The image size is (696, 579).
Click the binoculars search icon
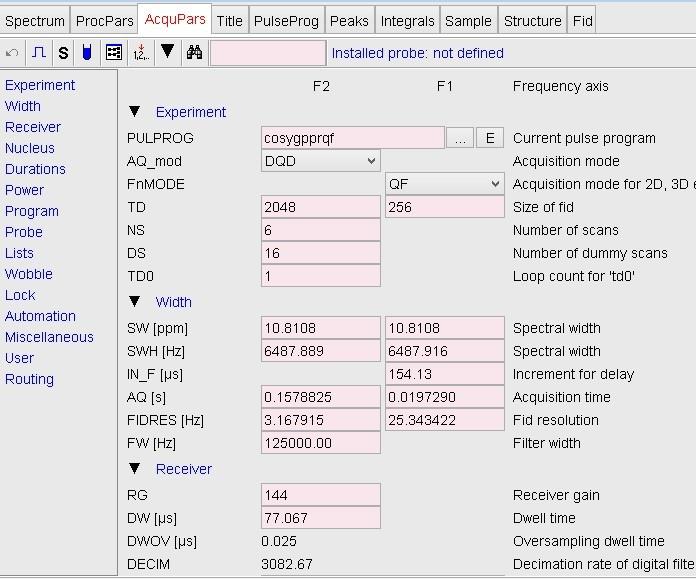[194, 53]
